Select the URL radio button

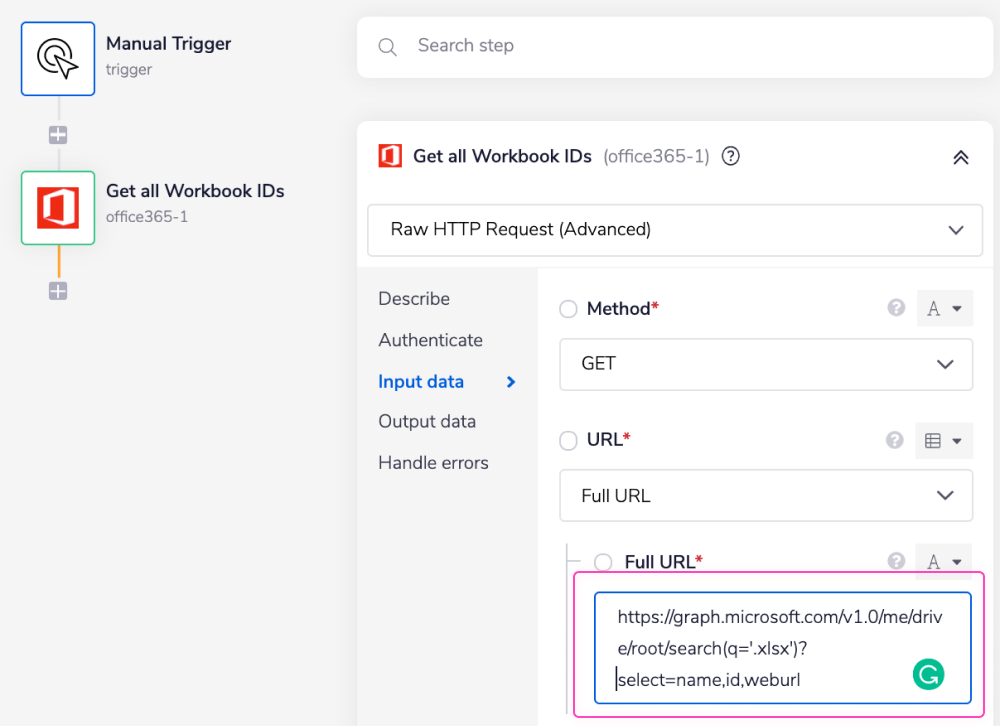(568, 440)
